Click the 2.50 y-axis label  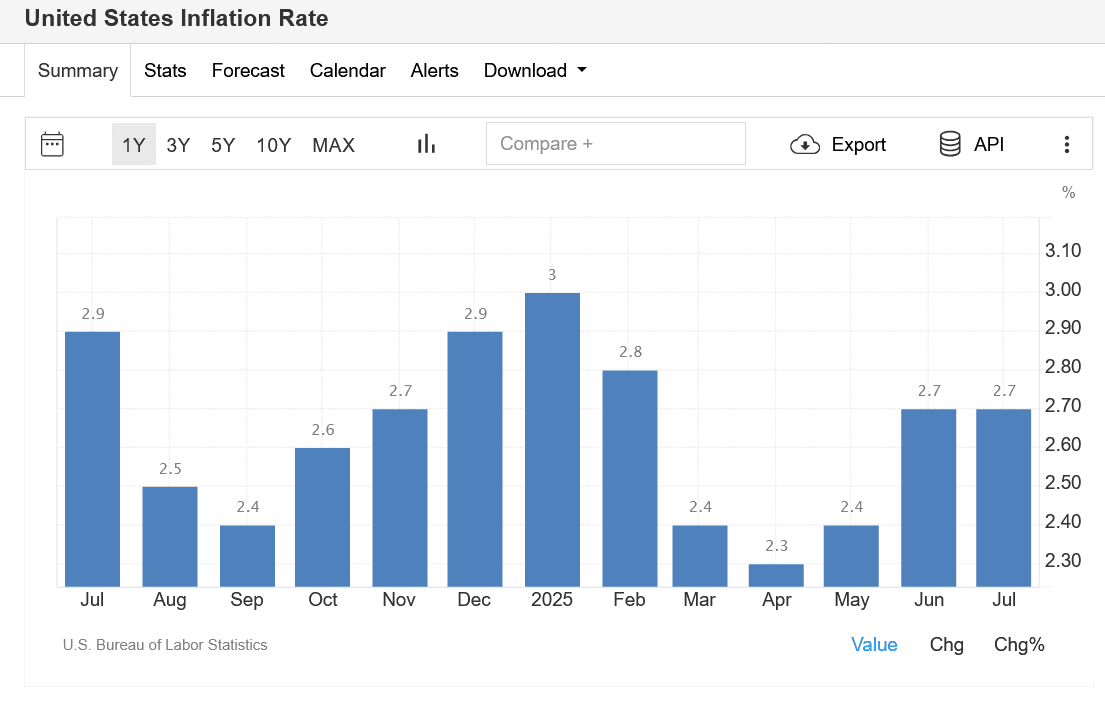(1063, 483)
